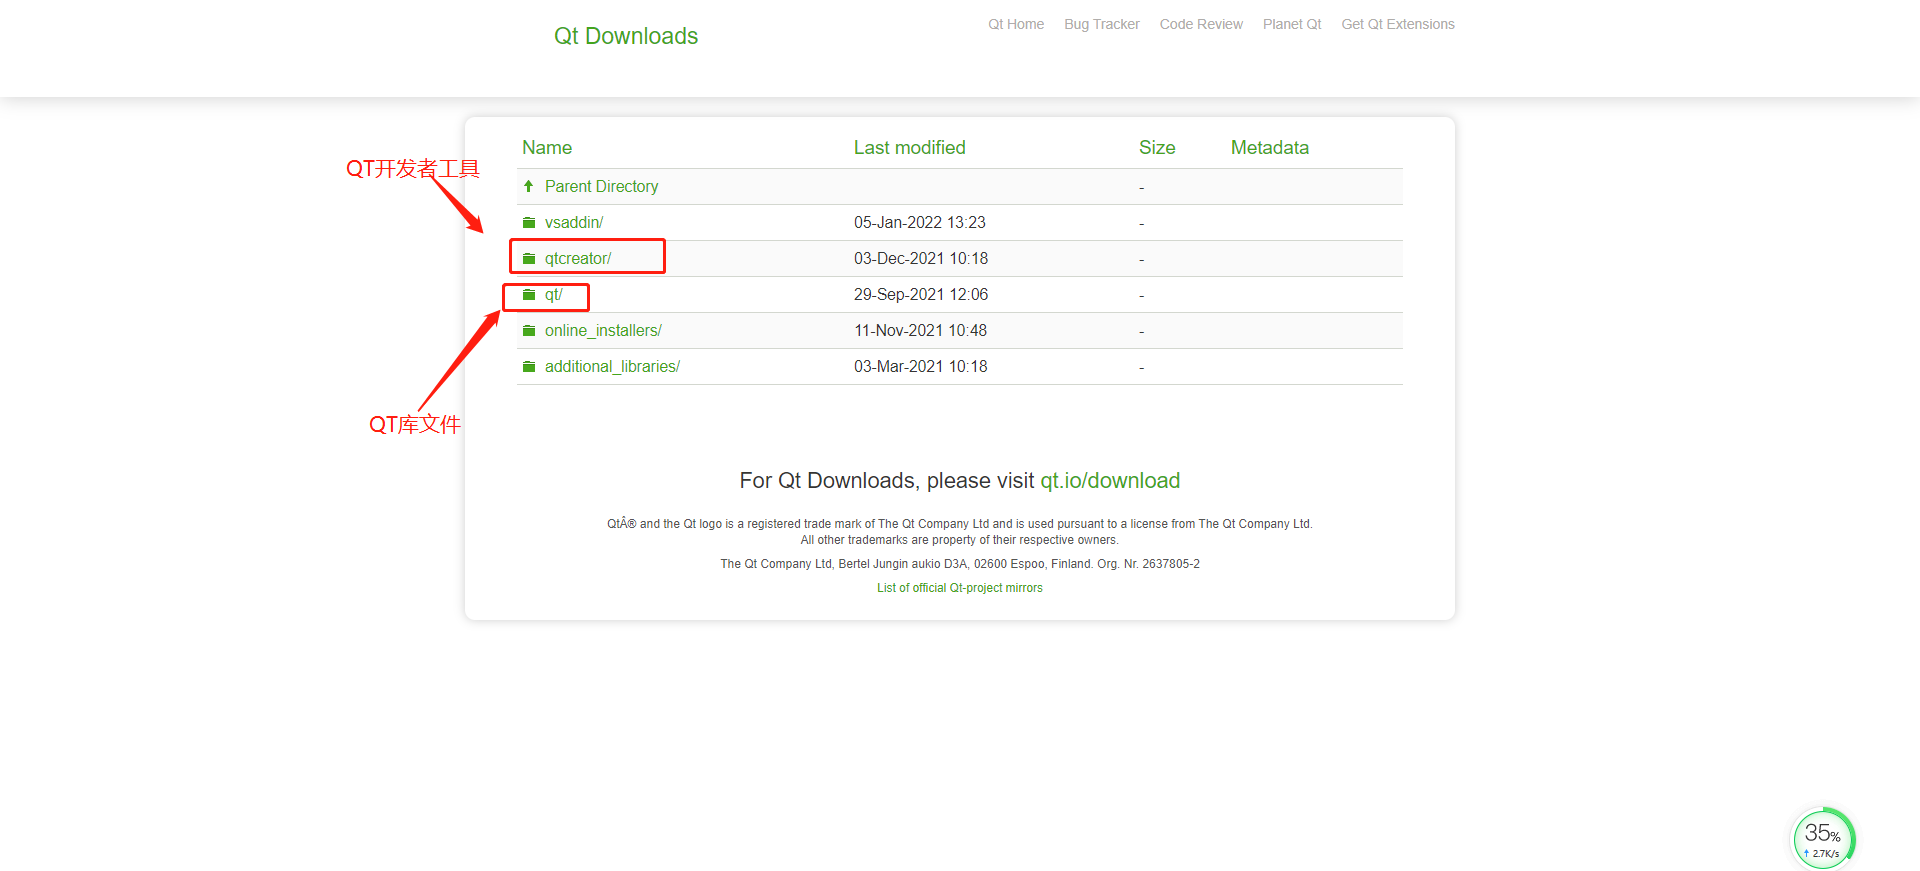Screen dimensions: 1920x871
Task: Open the Parent Directory link
Action: (x=601, y=186)
